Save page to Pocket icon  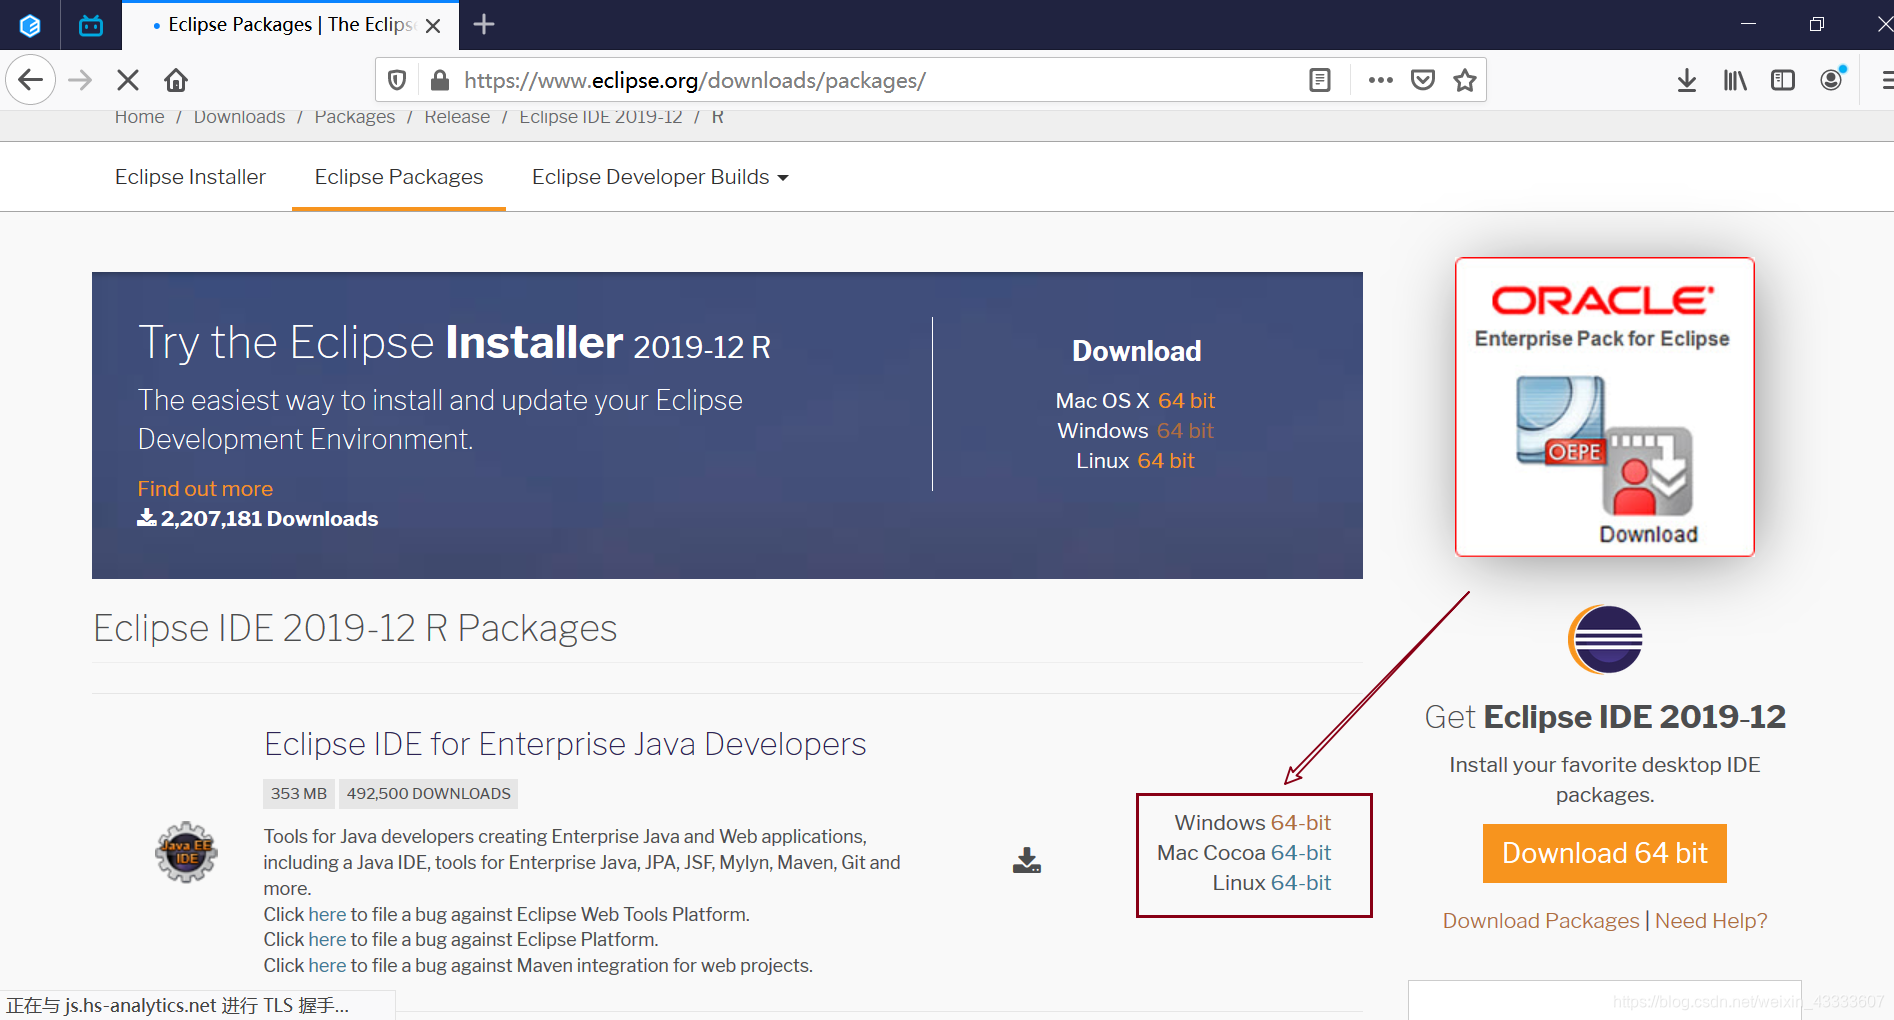pyautogui.click(x=1423, y=80)
